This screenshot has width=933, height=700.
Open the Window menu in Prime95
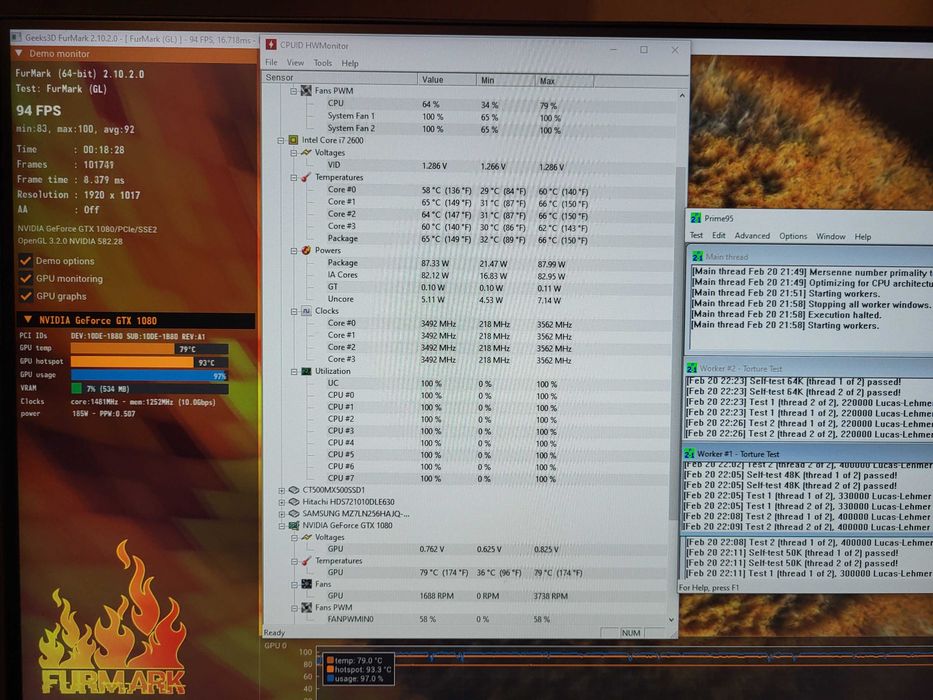[831, 236]
